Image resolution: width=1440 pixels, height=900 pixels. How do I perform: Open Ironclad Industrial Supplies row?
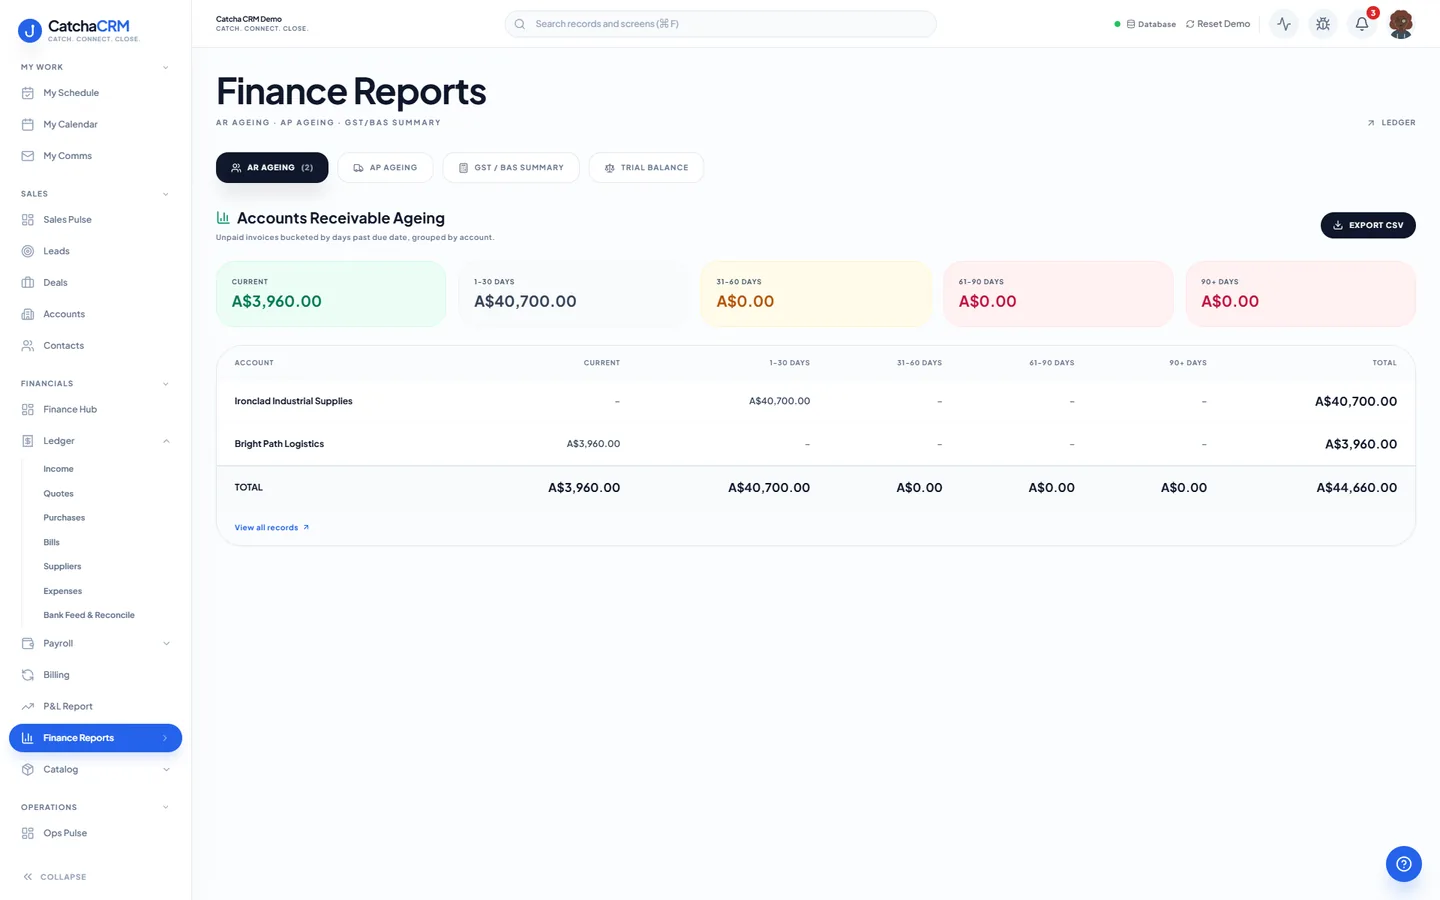[x=815, y=401]
